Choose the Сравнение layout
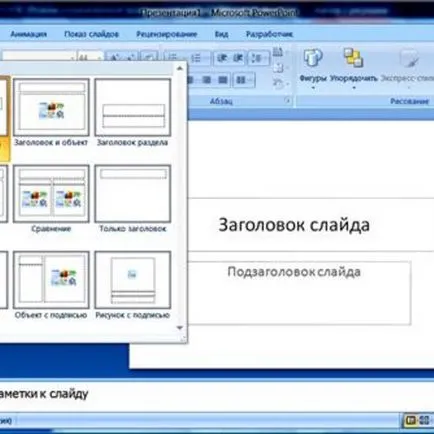This screenshot has width=434, height=434. click(51, 199)
